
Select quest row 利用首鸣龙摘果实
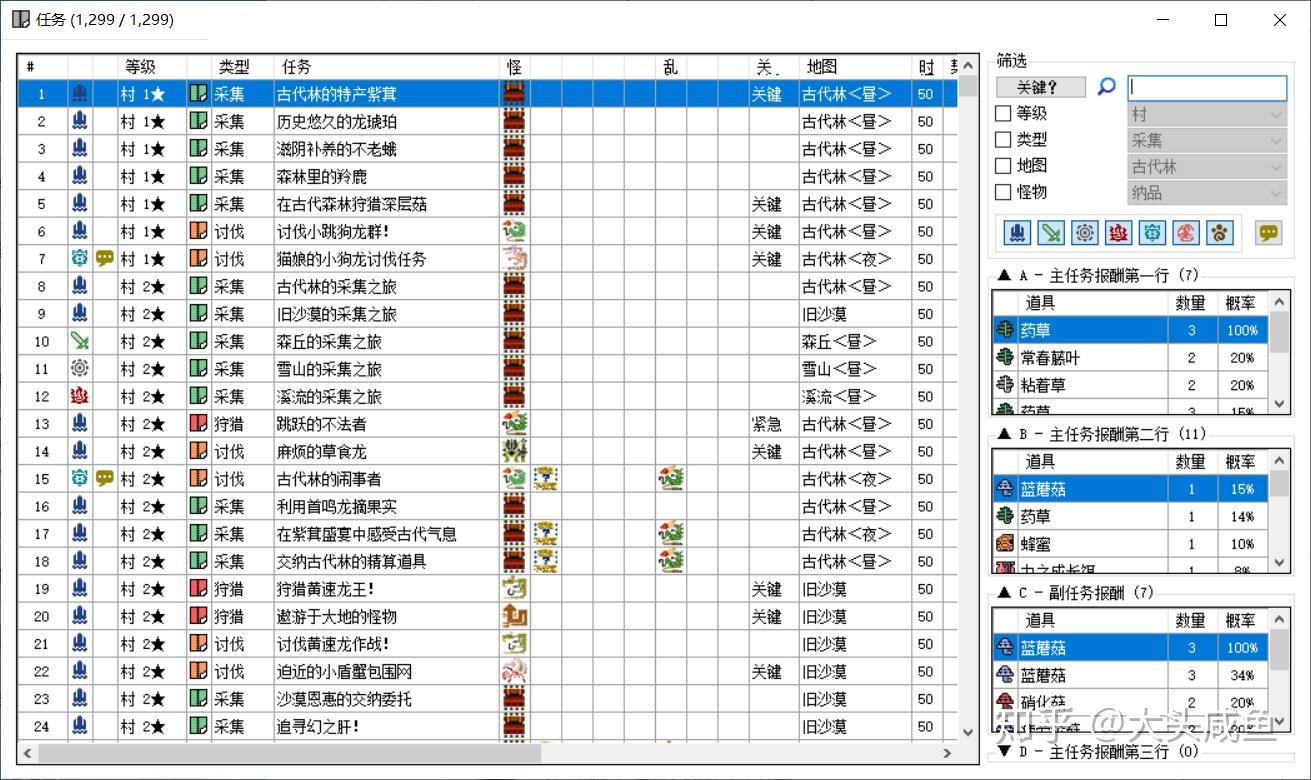[x=488, y=506]
